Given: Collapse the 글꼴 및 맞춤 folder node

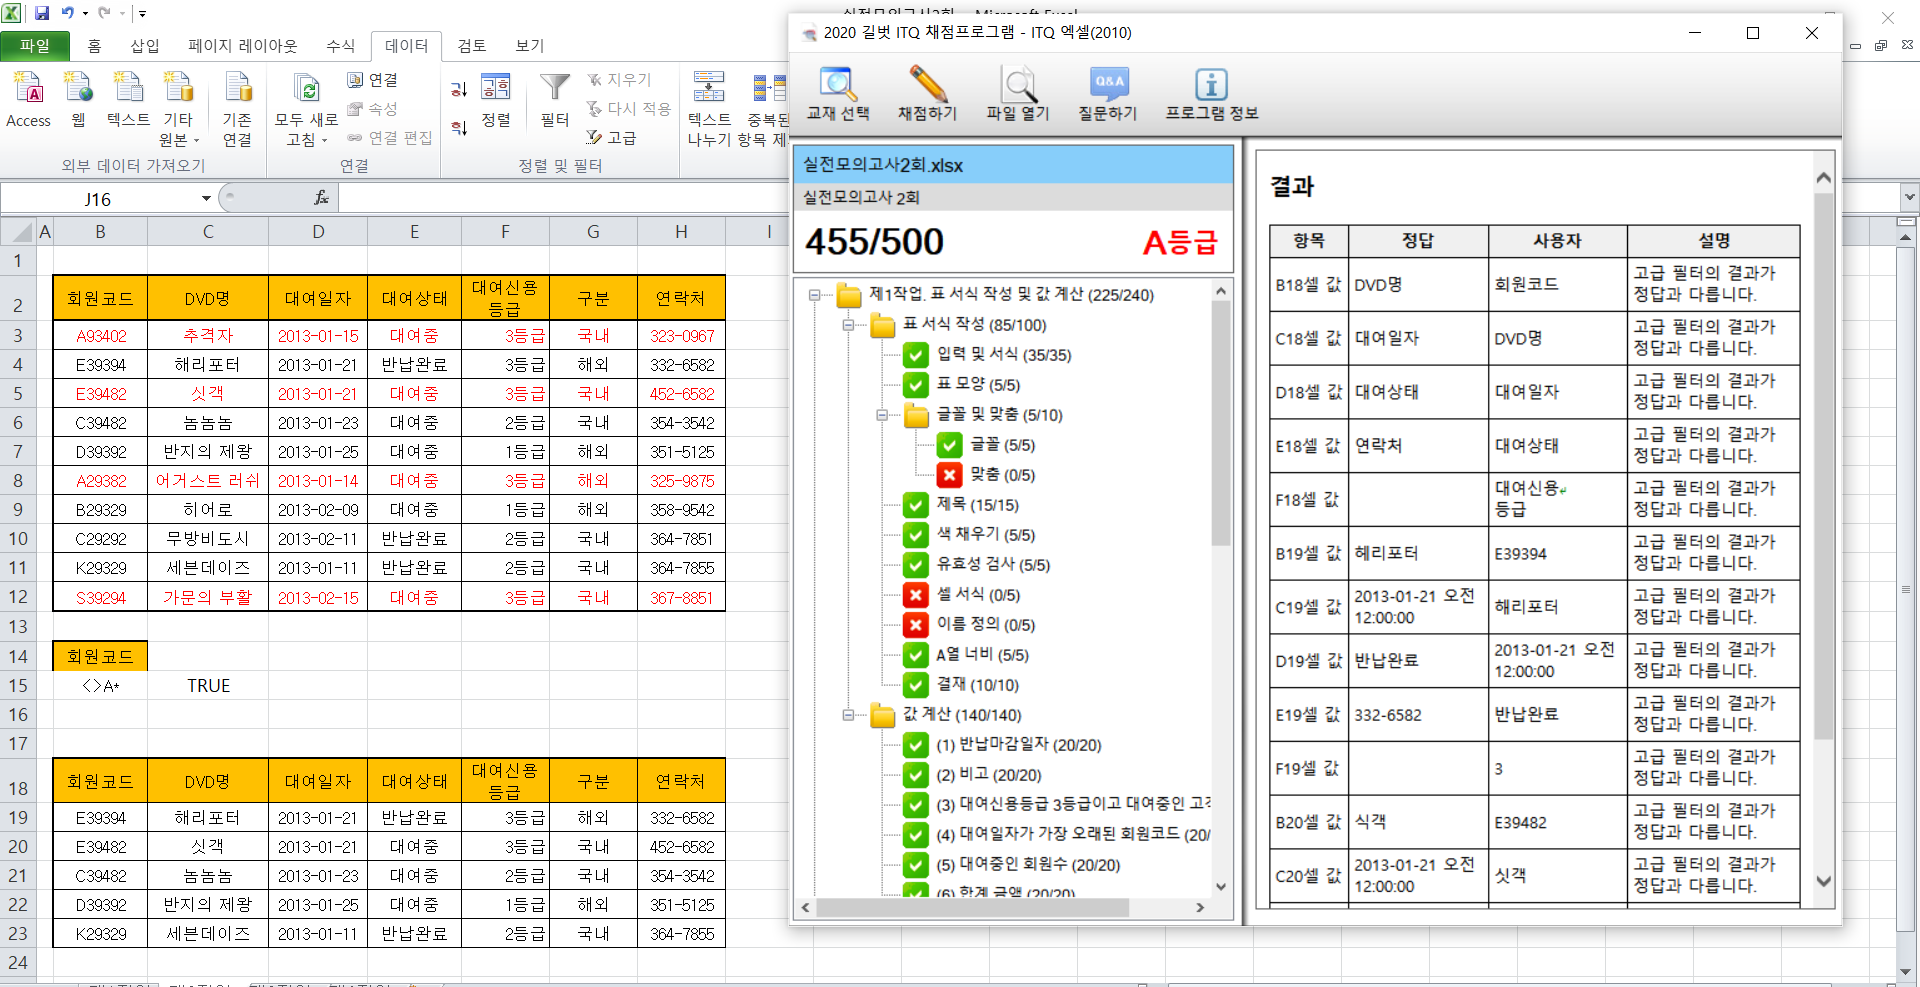Looking at the screenshot, I should point(882,415).
